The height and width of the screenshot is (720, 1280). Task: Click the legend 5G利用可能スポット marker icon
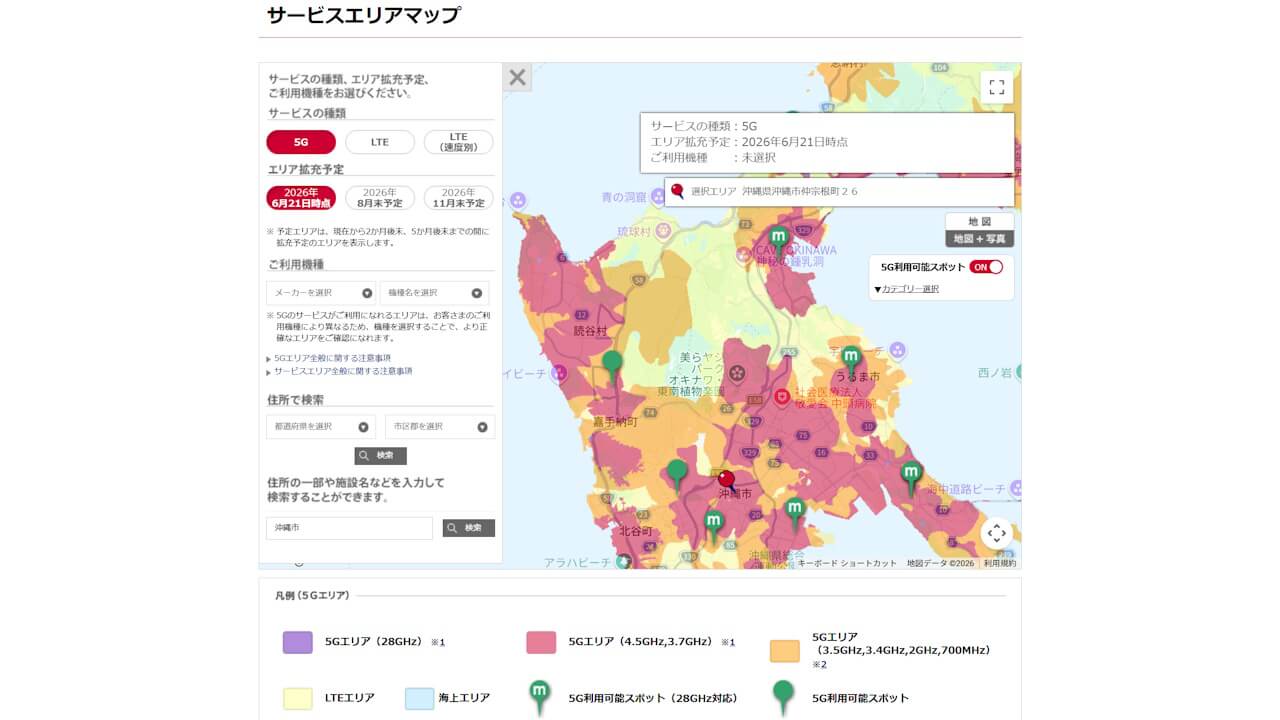tap(784, 696)
